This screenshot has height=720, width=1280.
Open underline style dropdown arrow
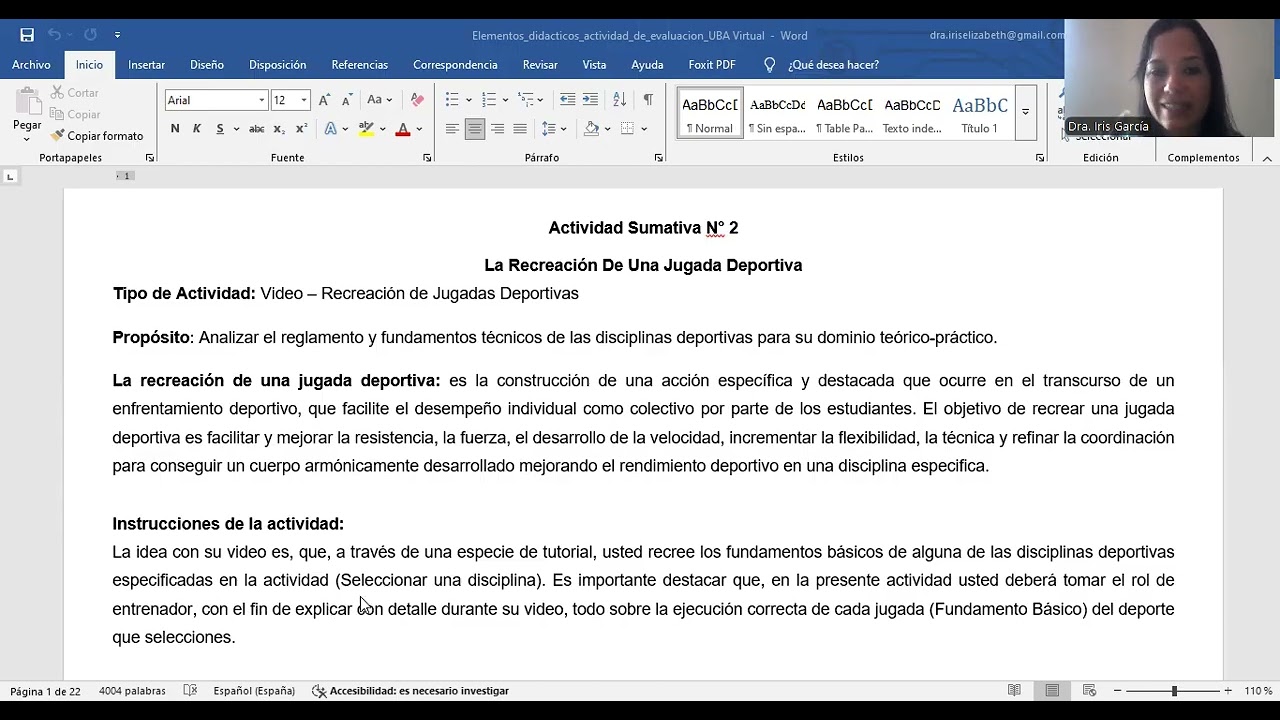point(236,128)
